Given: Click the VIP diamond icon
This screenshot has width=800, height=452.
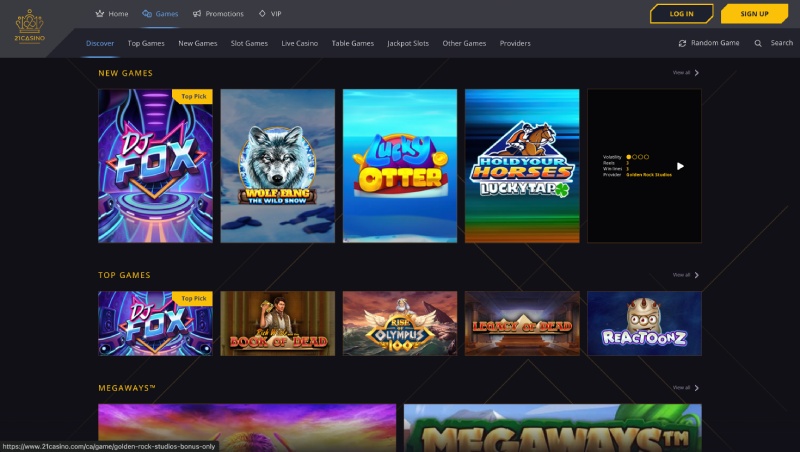Looking at the screenshot, I should click(x=262, y=14).
